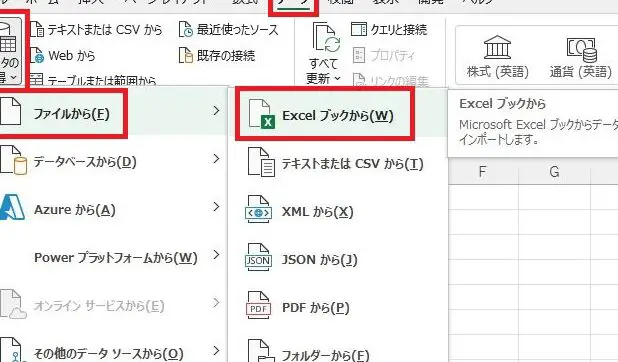Select the Power プラットフォームから(W) label
Image resolution: width=618 pixels, height=362 pixels.
coord(116,258)
